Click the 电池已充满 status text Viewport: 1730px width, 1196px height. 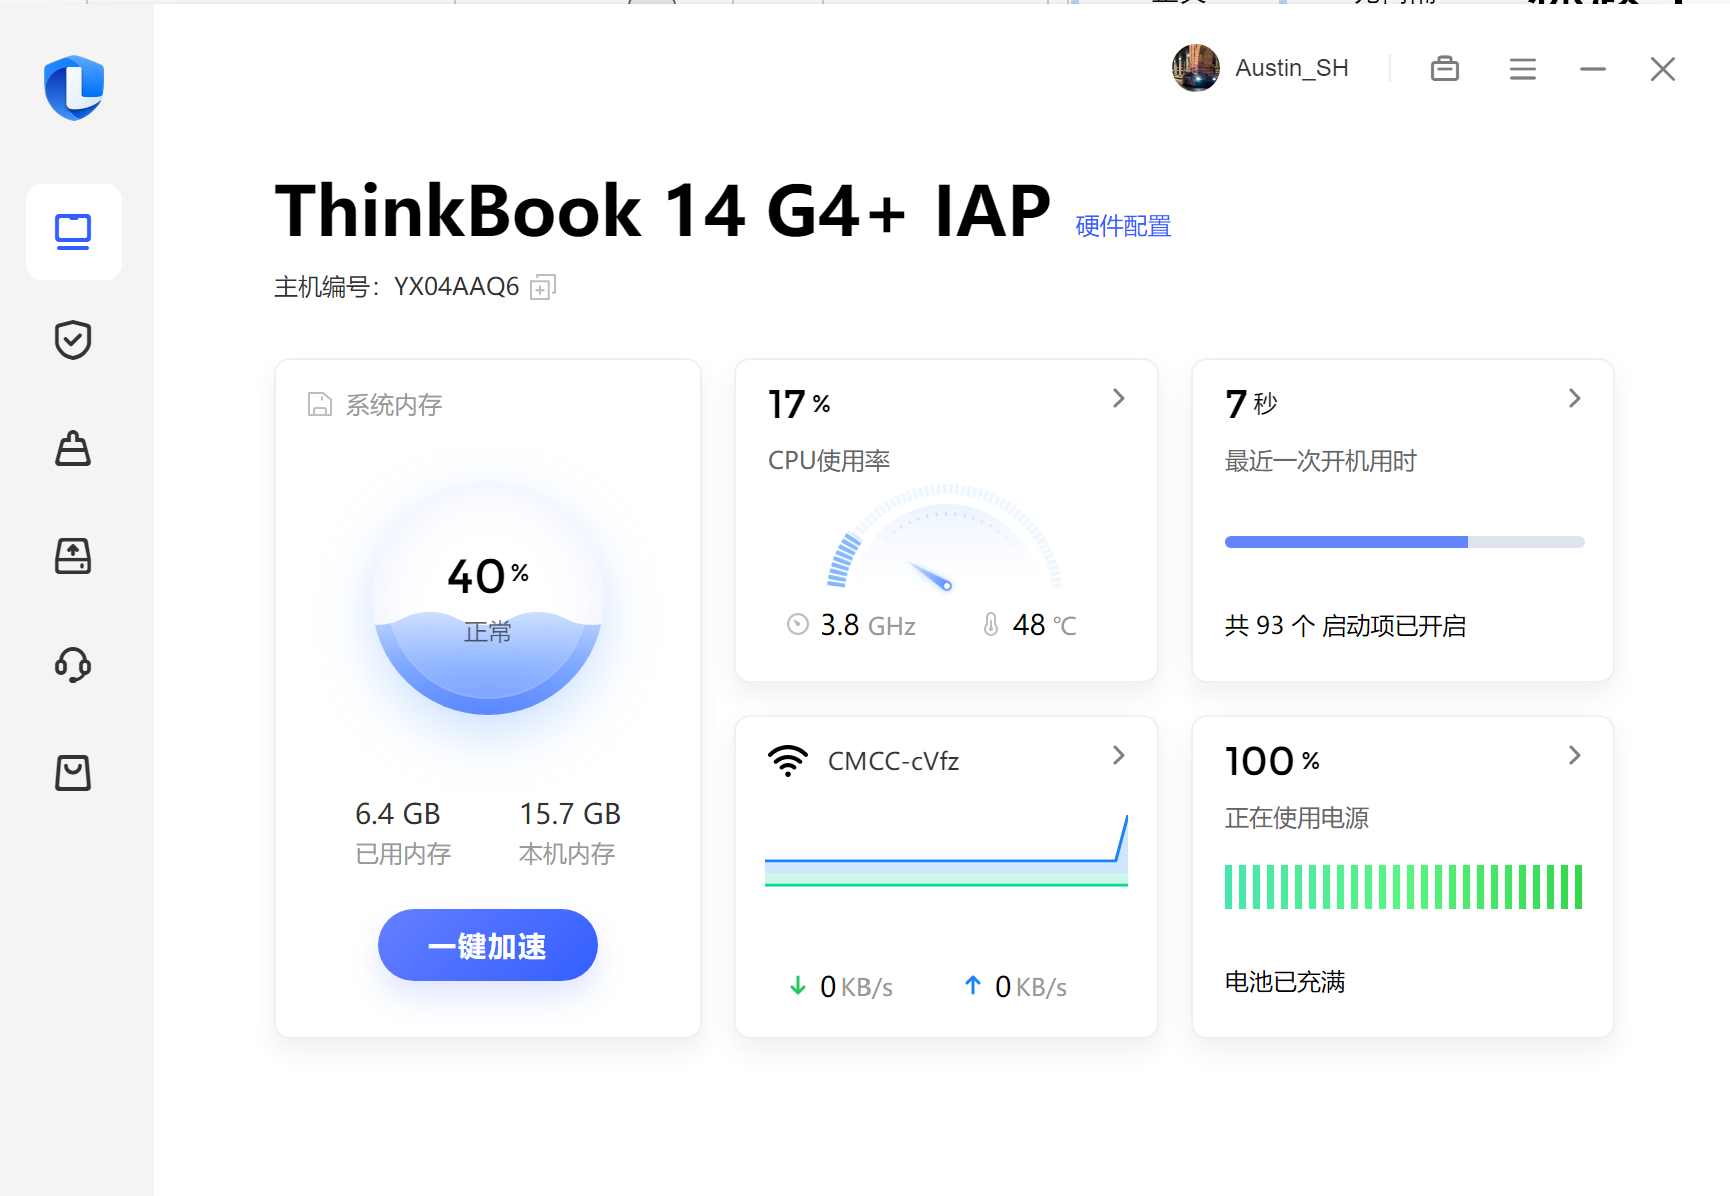click(x=1285, y=982)
